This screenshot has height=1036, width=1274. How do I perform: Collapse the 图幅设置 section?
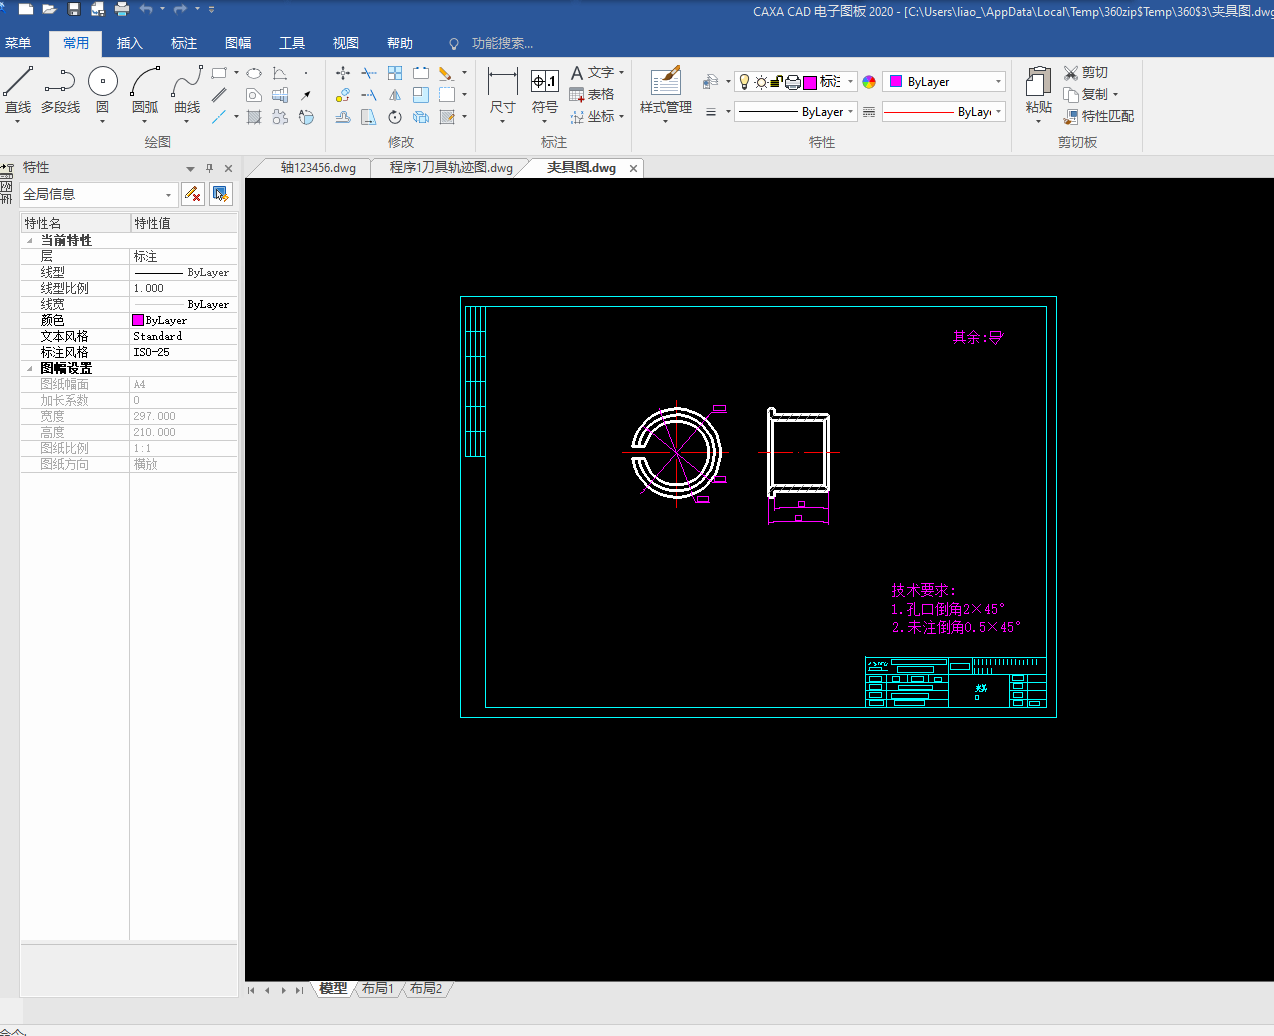29,369
